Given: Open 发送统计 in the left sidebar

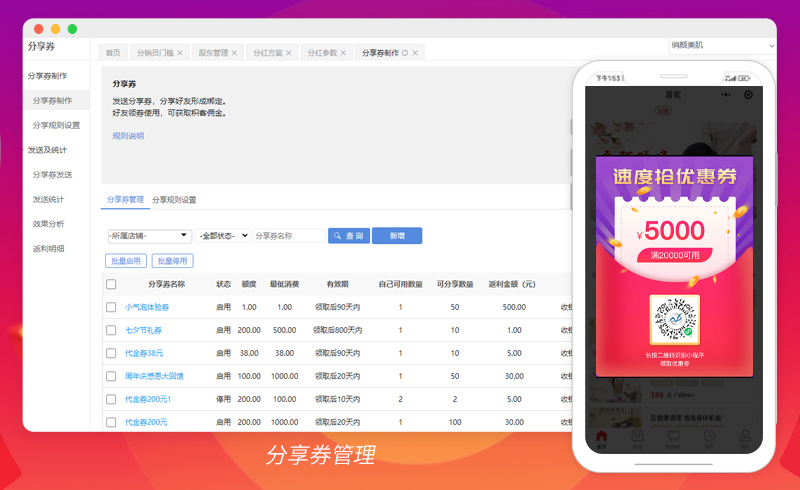Looking at the screenshot, I should [x=47, y=199].
